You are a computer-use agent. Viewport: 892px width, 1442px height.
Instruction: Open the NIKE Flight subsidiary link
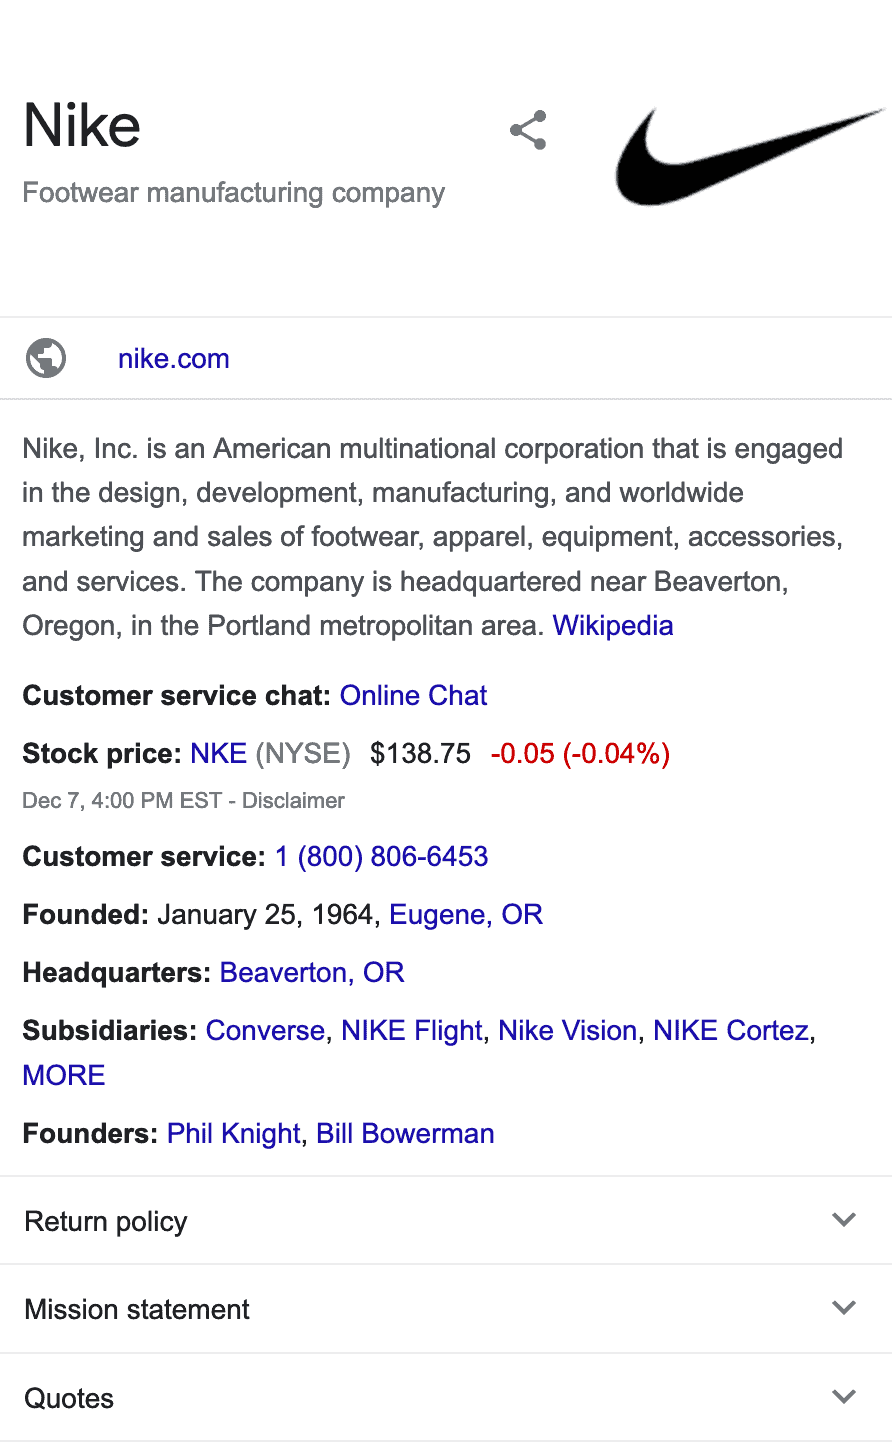411,1030
